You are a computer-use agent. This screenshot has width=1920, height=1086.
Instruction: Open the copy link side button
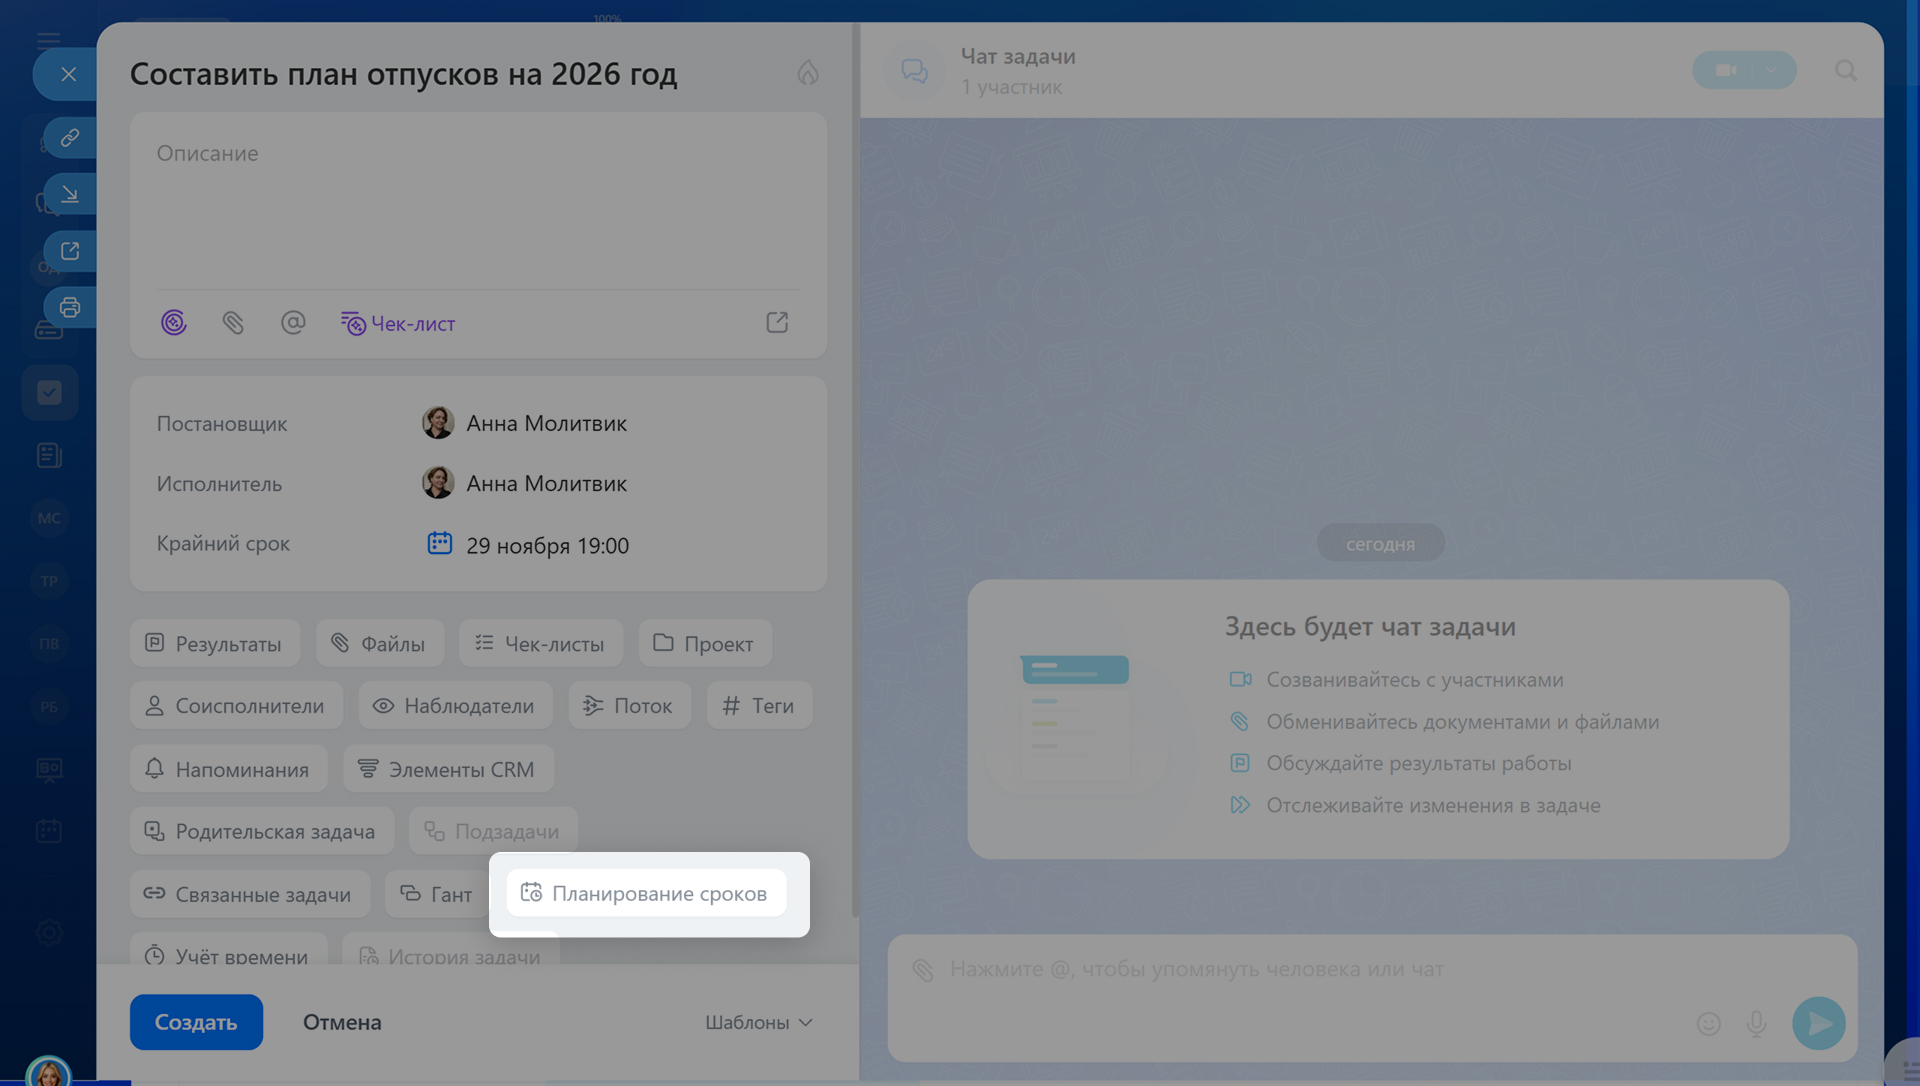click(x=69, y=138)
